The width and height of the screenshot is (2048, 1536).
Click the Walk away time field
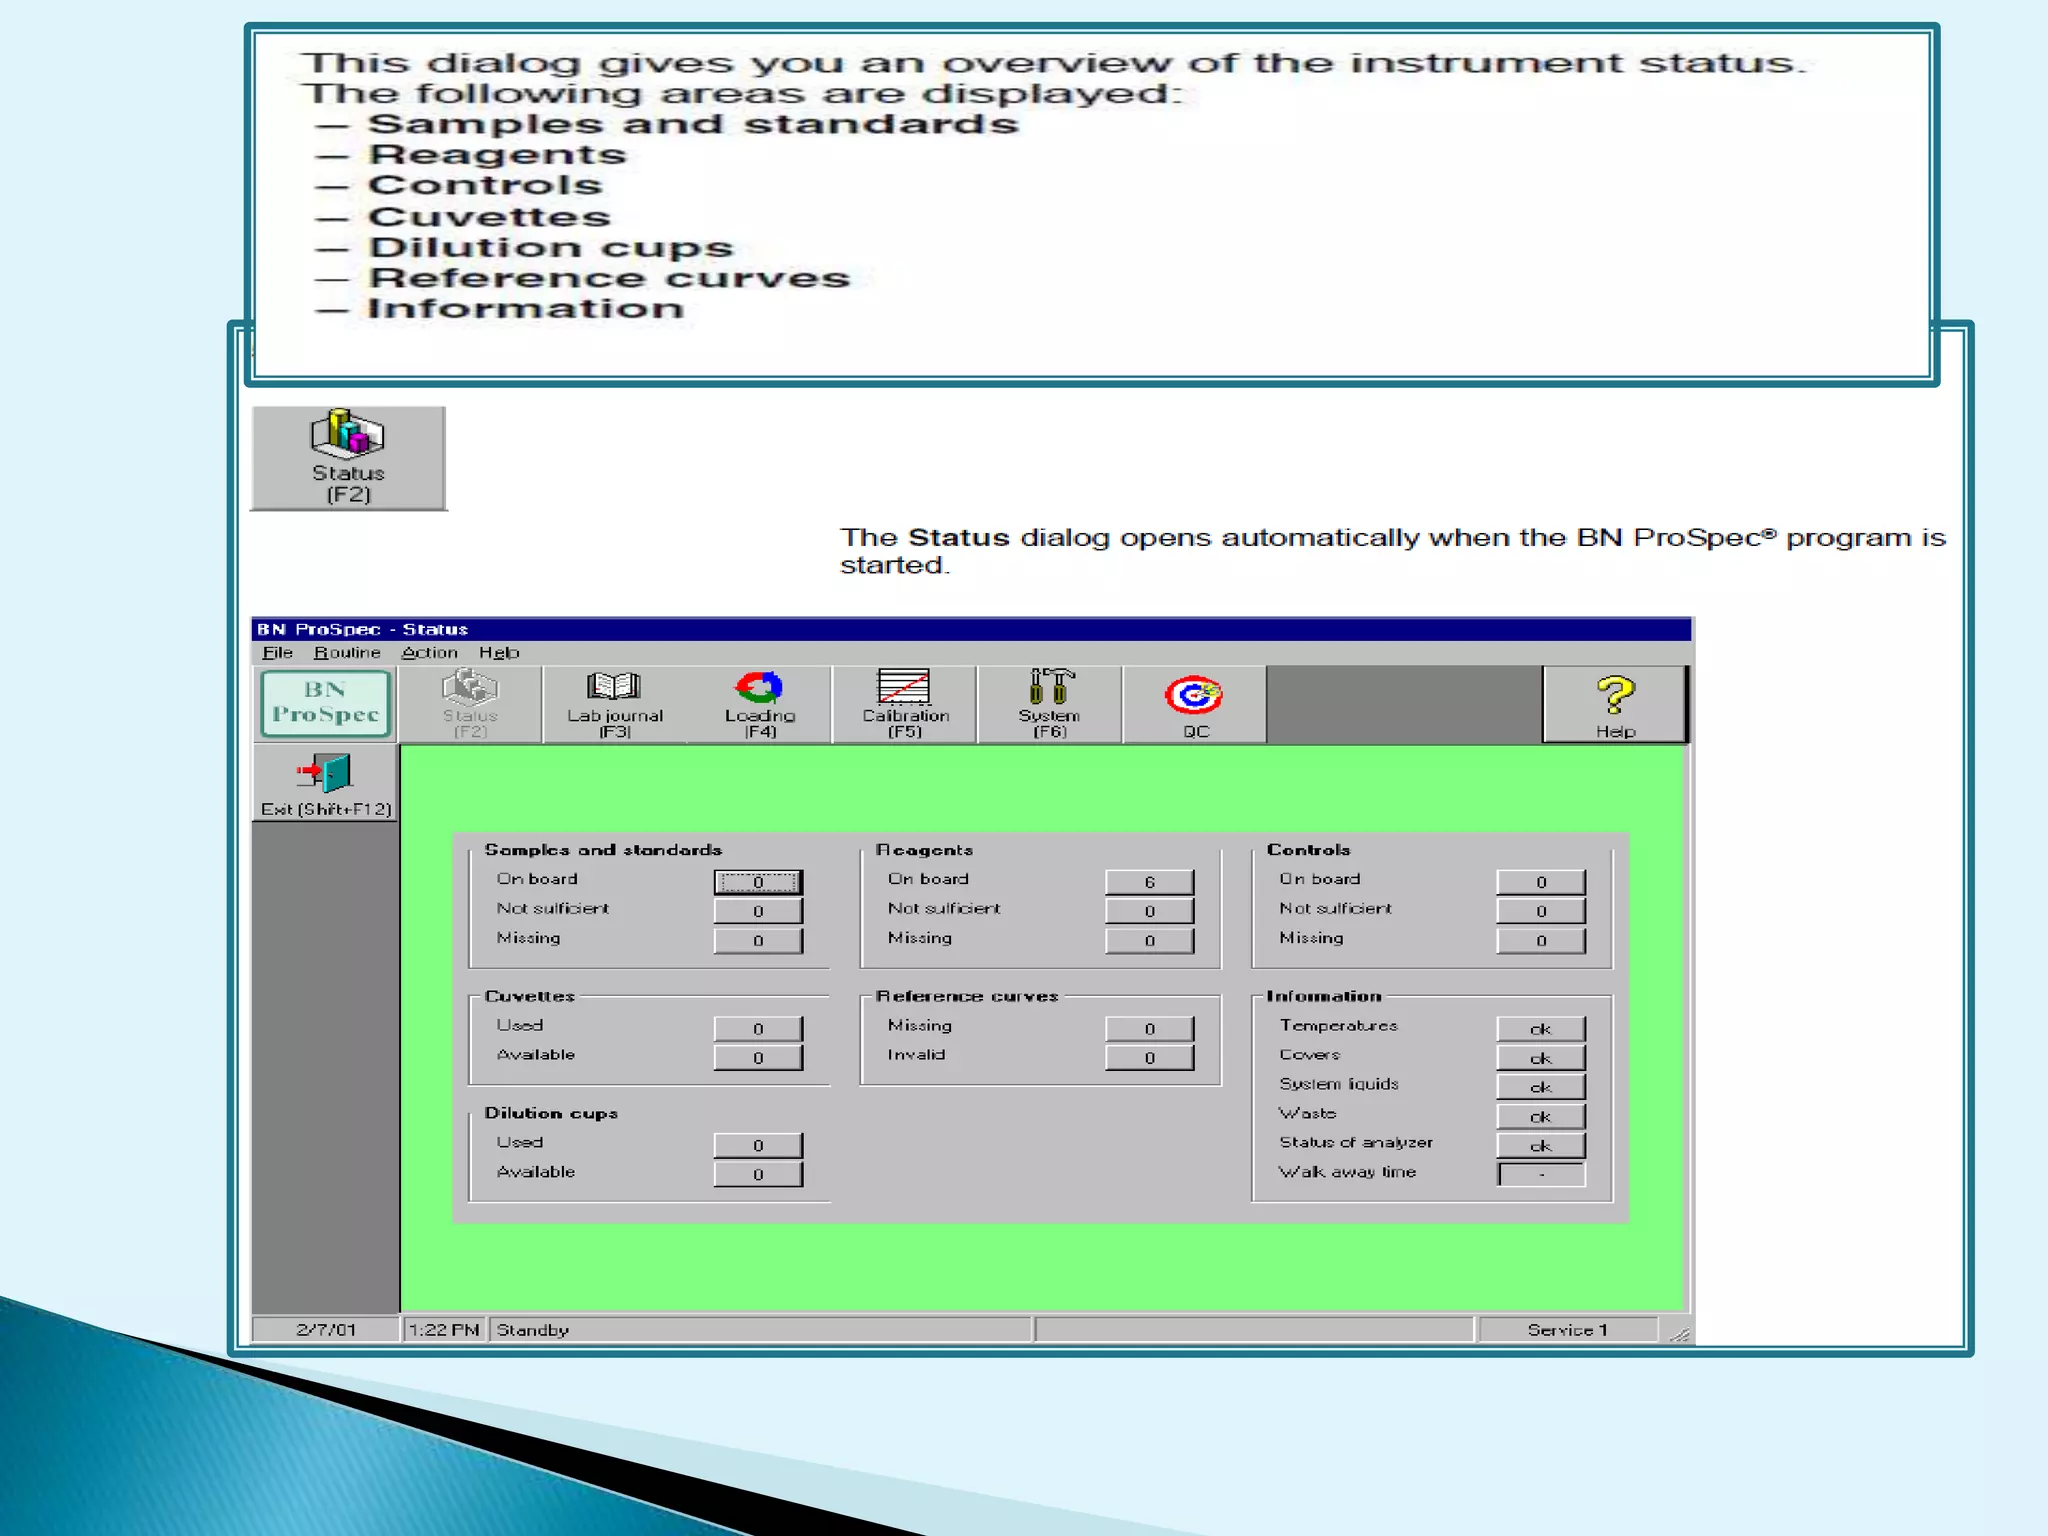(x=1540, y=1174)
